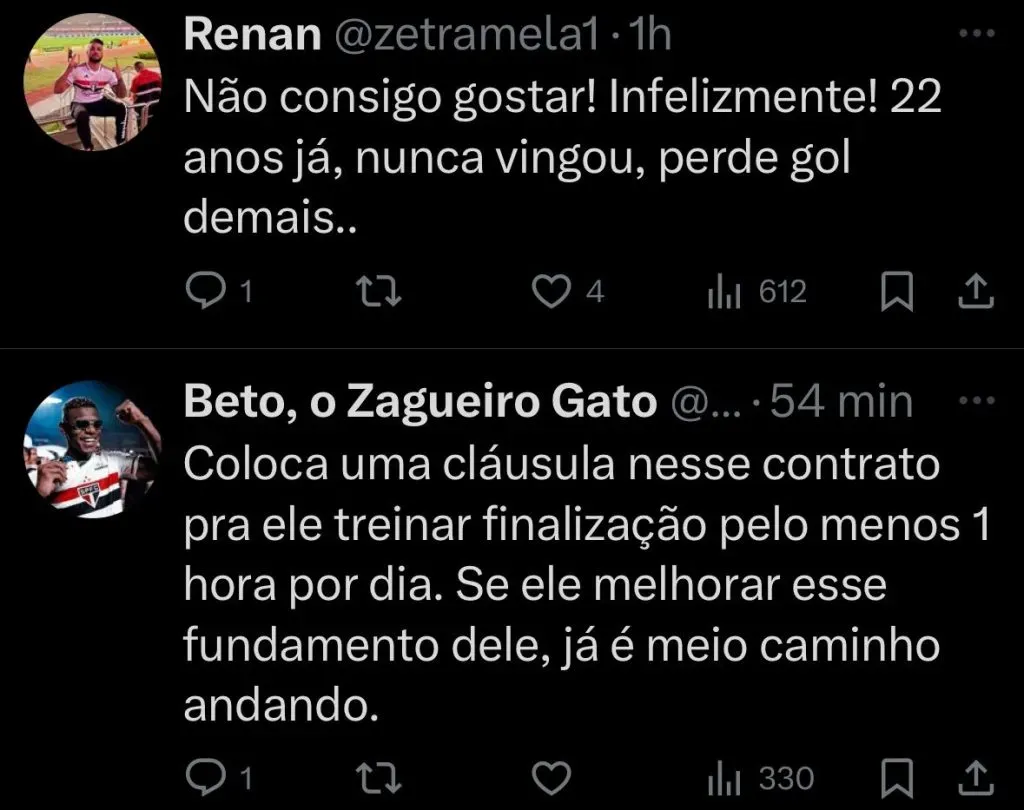The height and width of the screenshot is (810, 1024).
Task: Click Renan's display name
Action: pos(252,37)
